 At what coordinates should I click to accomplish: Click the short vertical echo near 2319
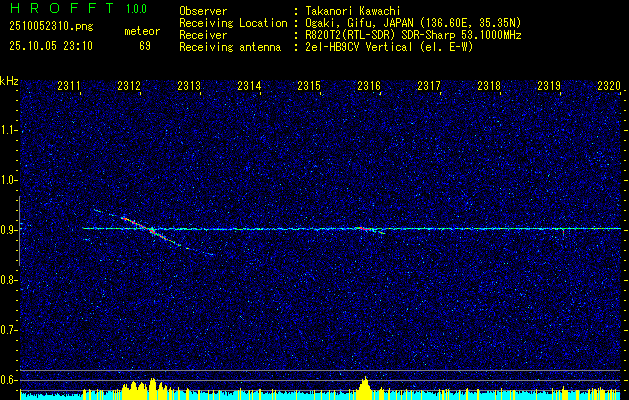[563, 234]
